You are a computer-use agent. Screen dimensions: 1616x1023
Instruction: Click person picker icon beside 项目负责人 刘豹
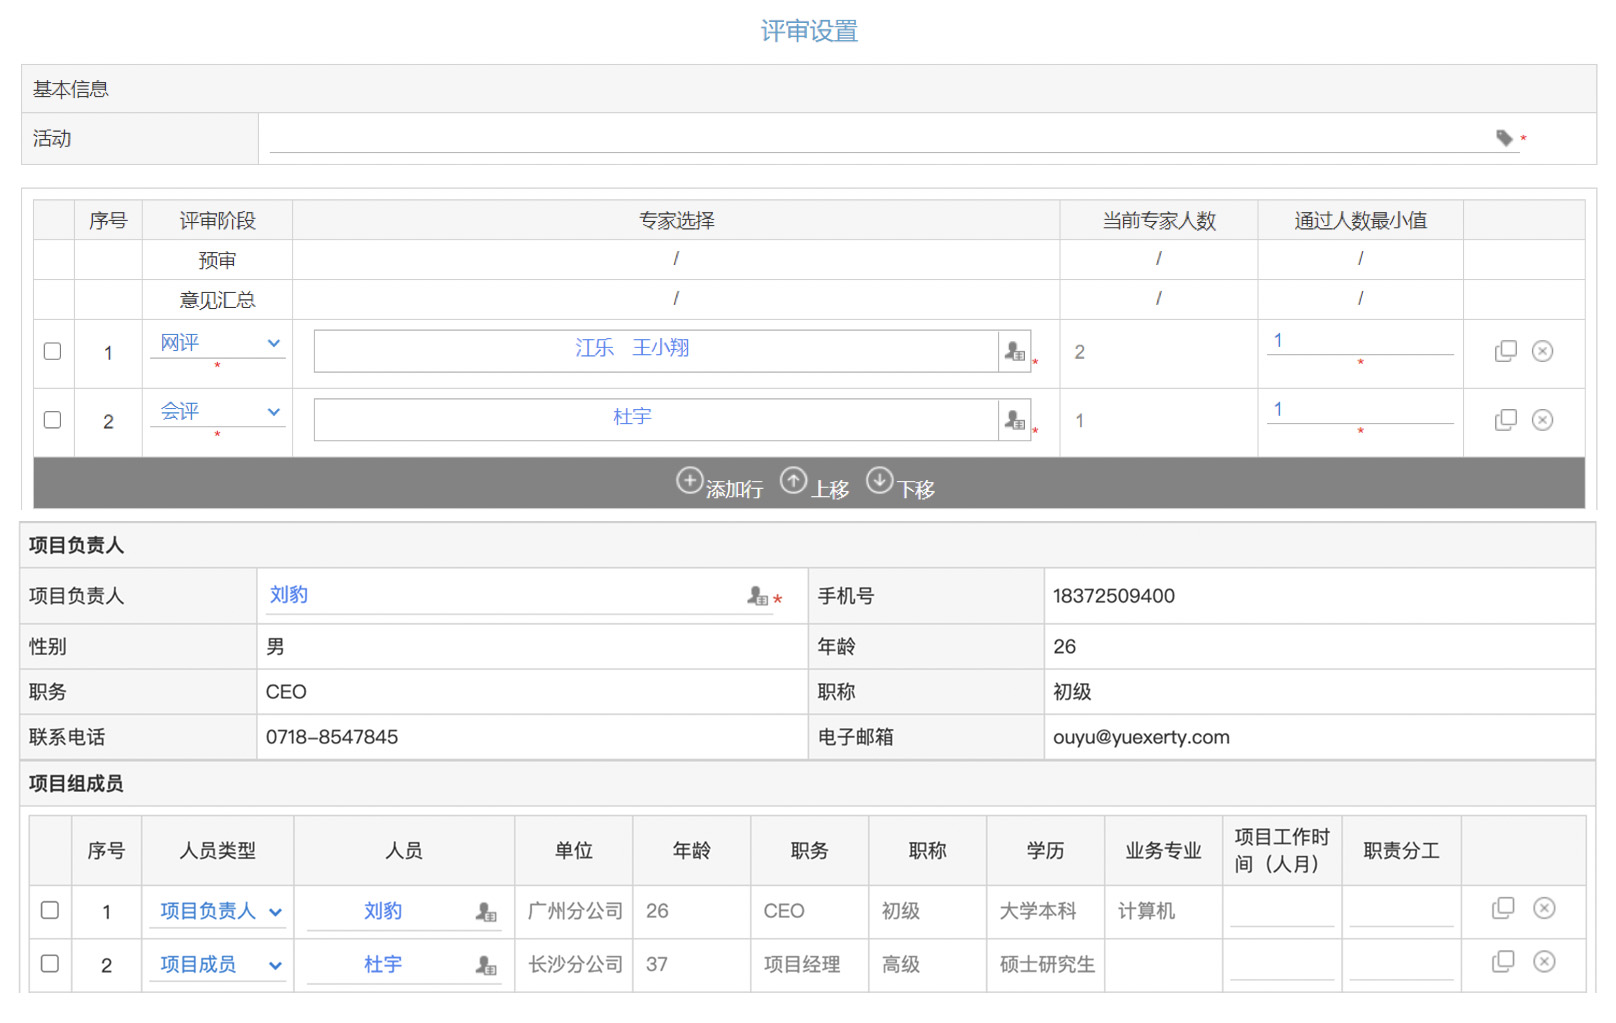pos(757,597)
